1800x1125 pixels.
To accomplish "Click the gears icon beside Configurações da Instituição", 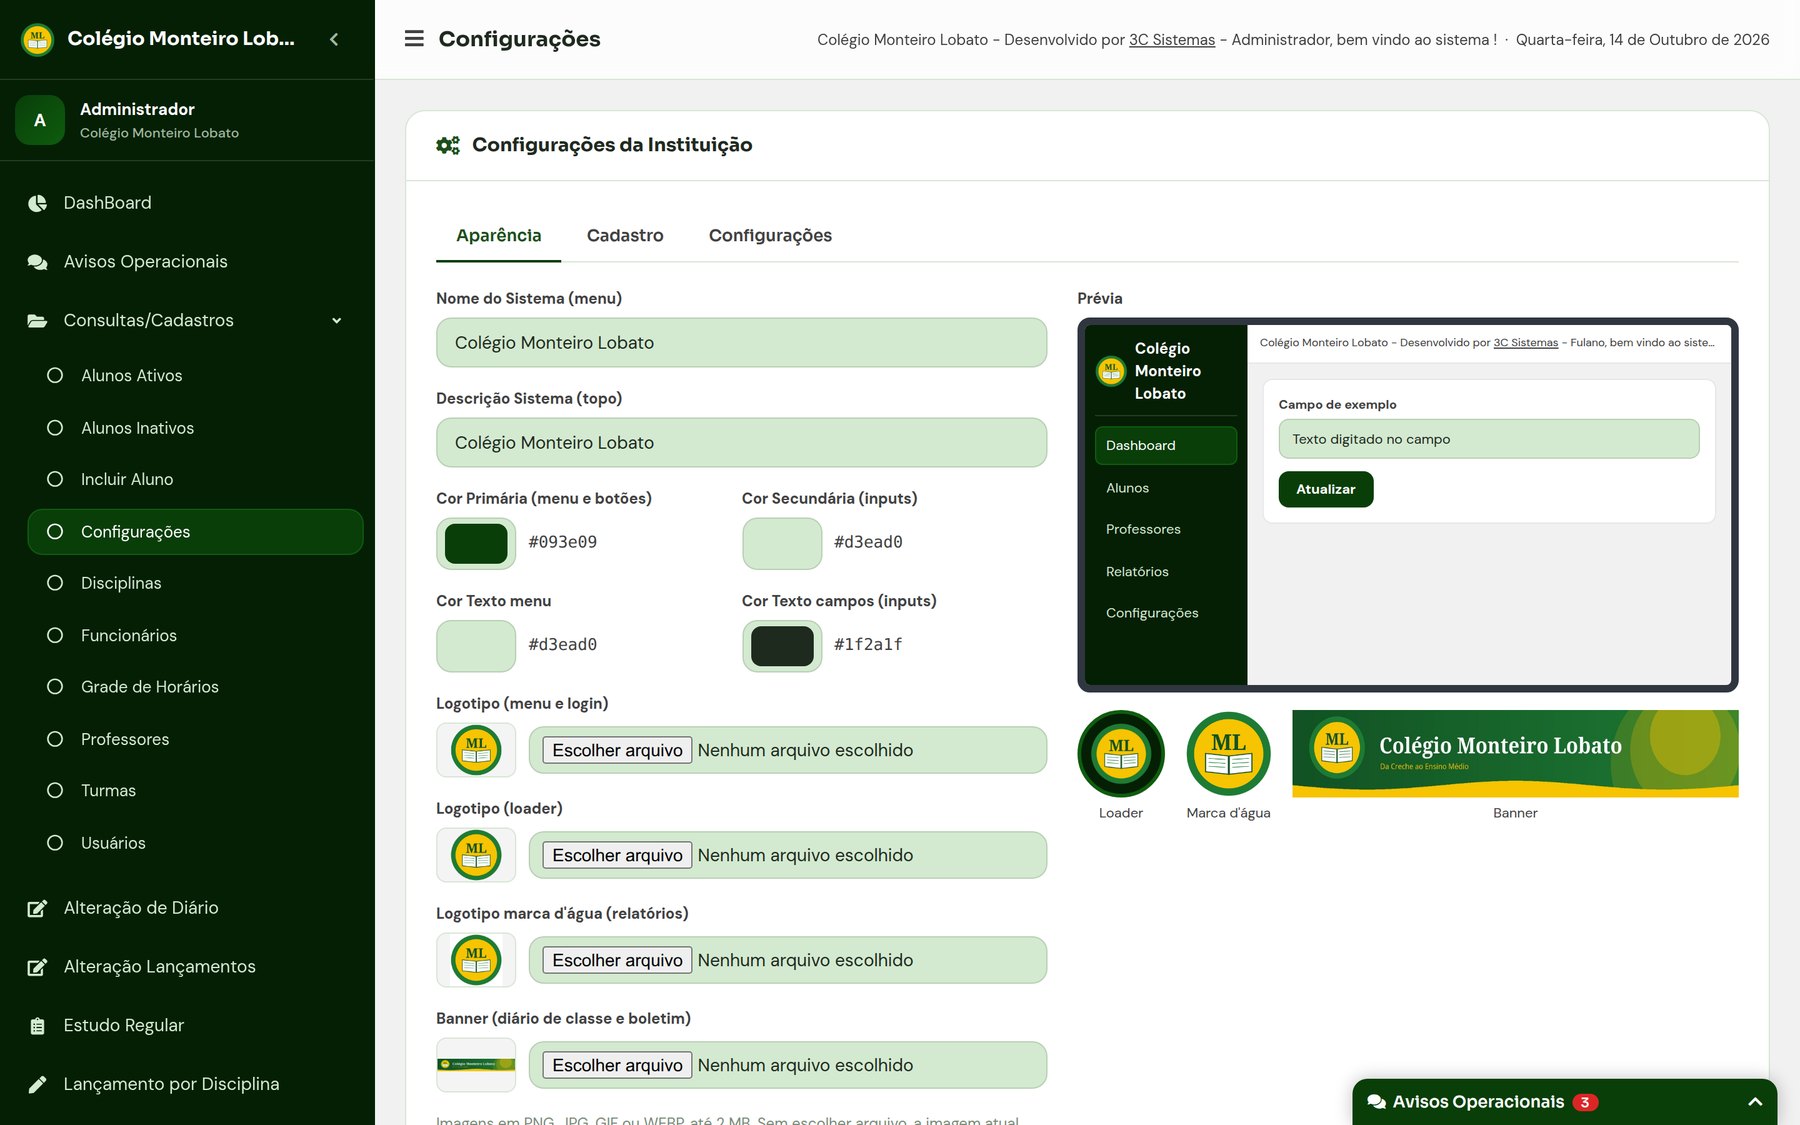I will (x=448, y=145).
